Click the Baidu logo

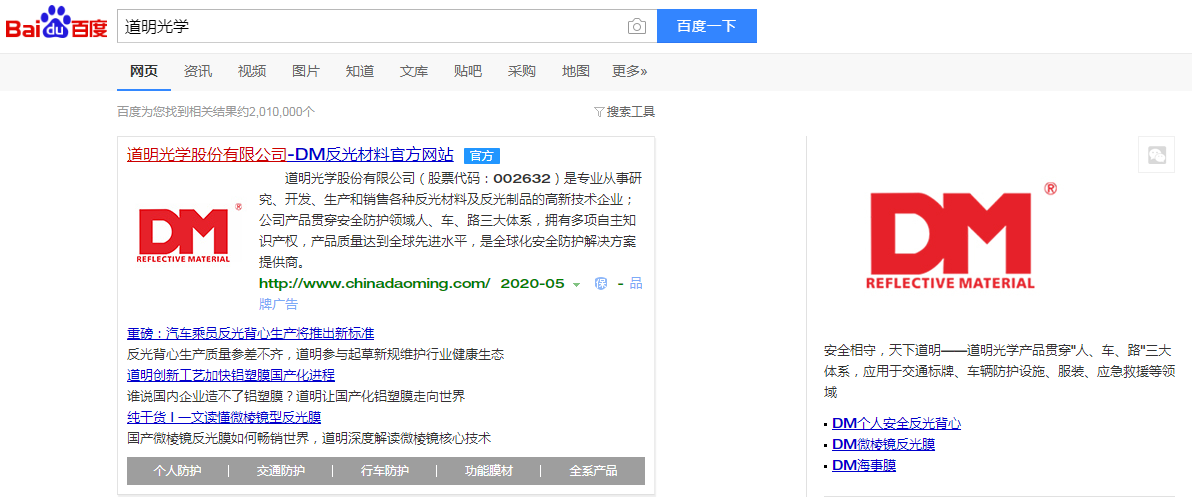point(57,23)
